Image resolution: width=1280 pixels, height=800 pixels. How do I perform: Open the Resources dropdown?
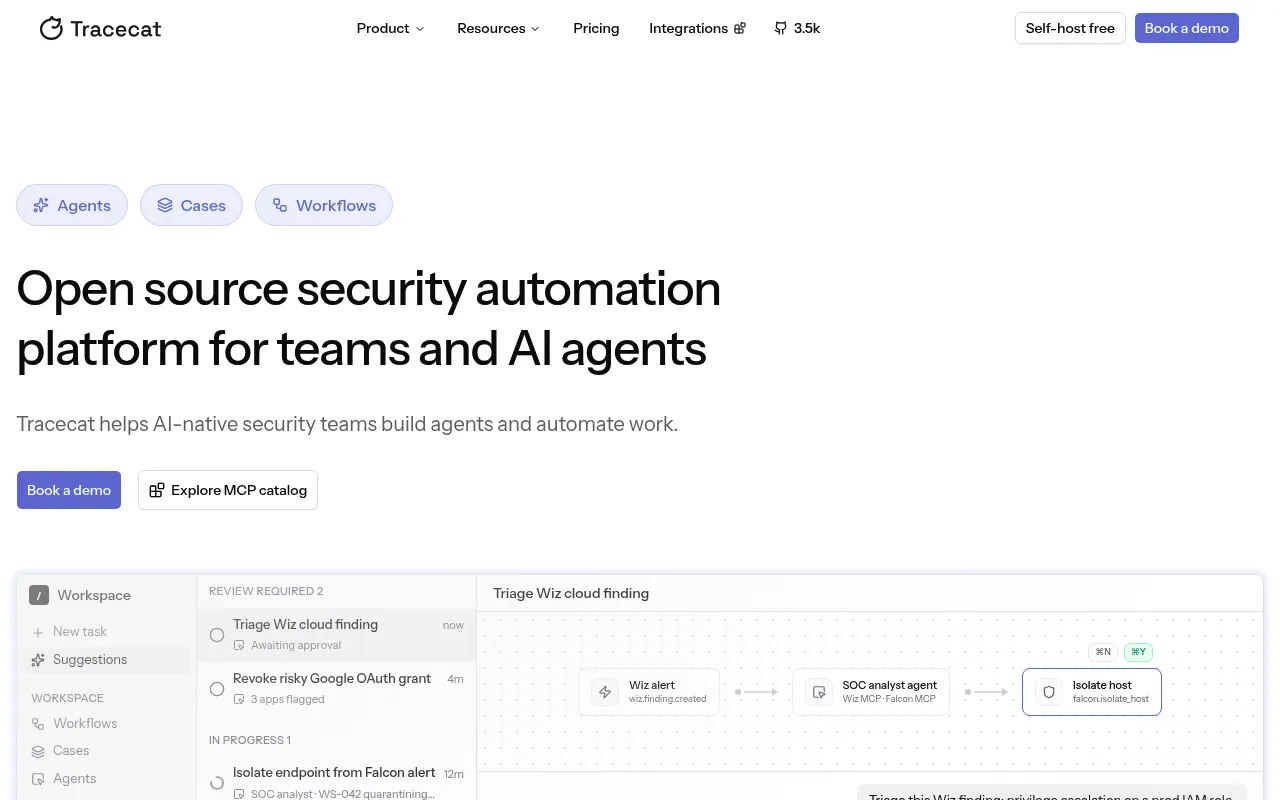[498, 28]
